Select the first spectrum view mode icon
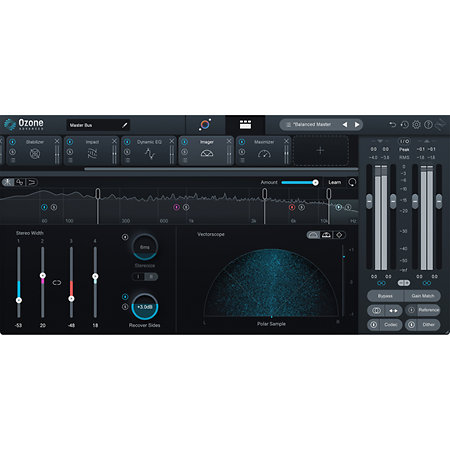The width and height of the screenshot is (450, 450). tap(8, 182)
